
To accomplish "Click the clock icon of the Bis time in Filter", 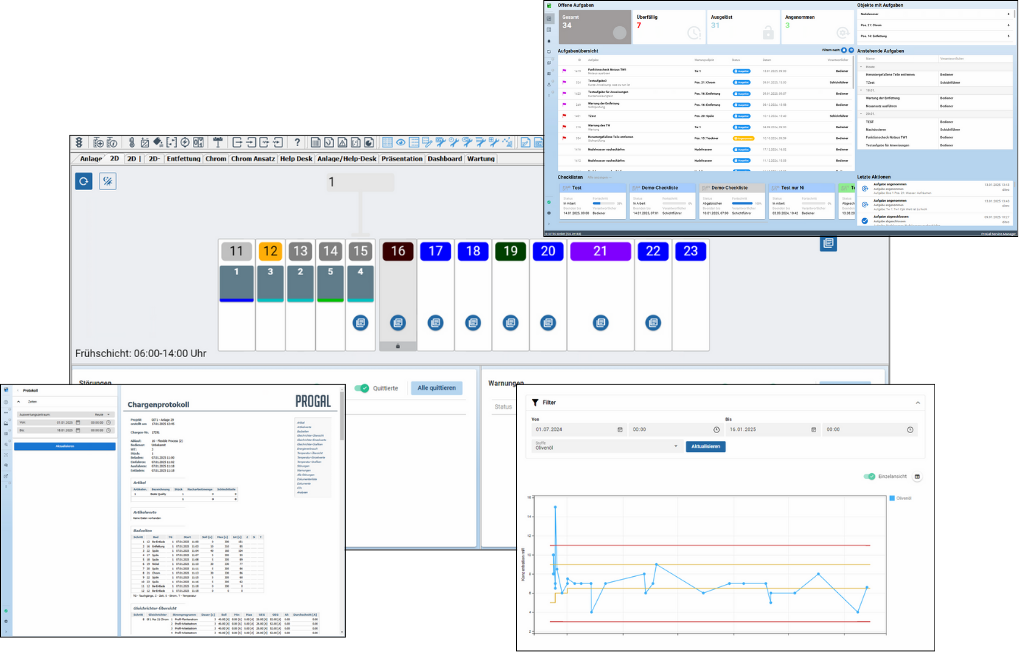I will 910,430.
